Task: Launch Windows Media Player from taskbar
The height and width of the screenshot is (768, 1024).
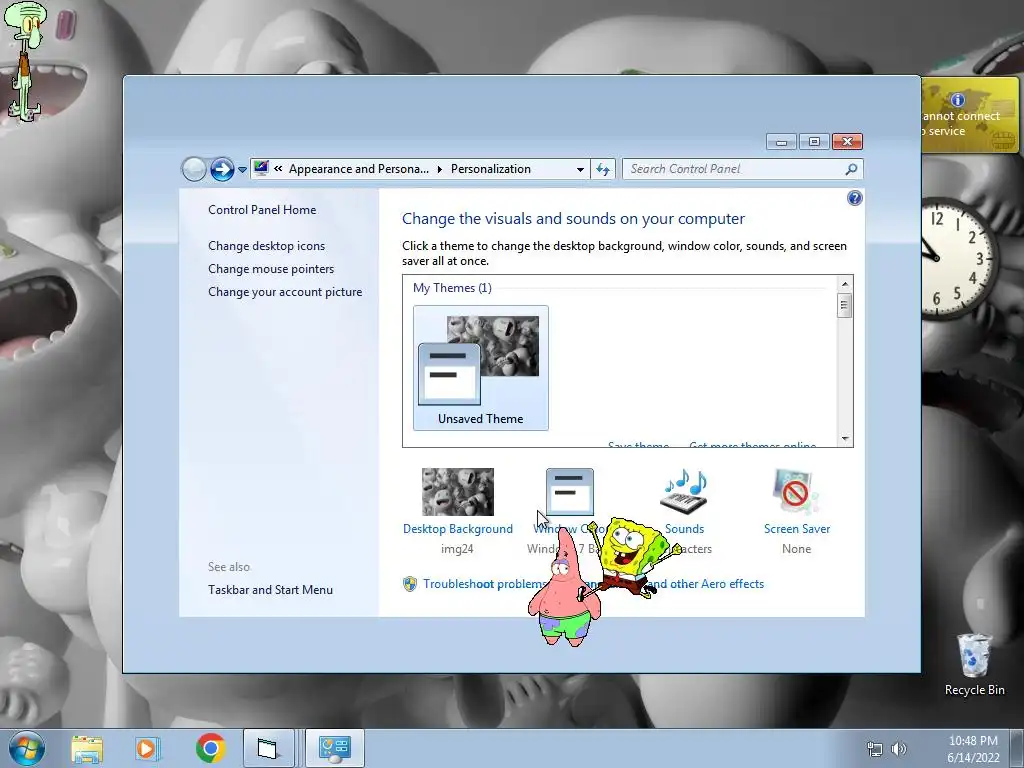Action: point(148,749)
